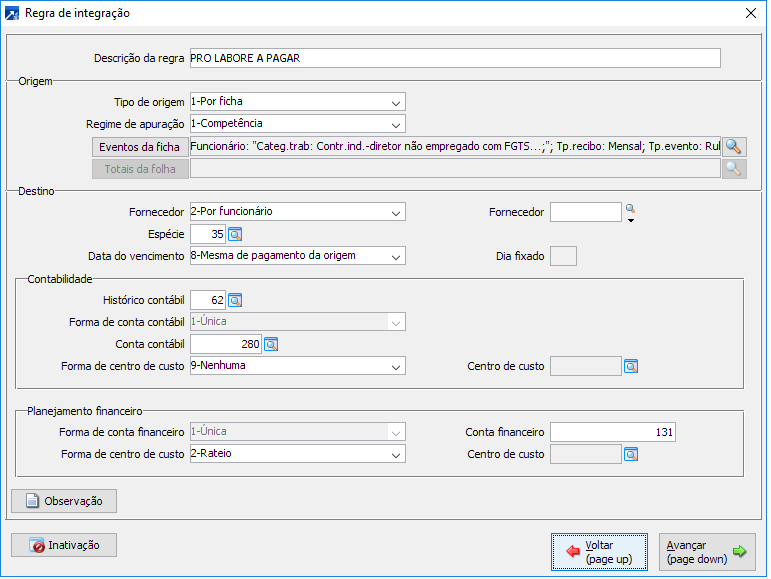Open the Regime de apuração dropdown

(x=397, y=124)
